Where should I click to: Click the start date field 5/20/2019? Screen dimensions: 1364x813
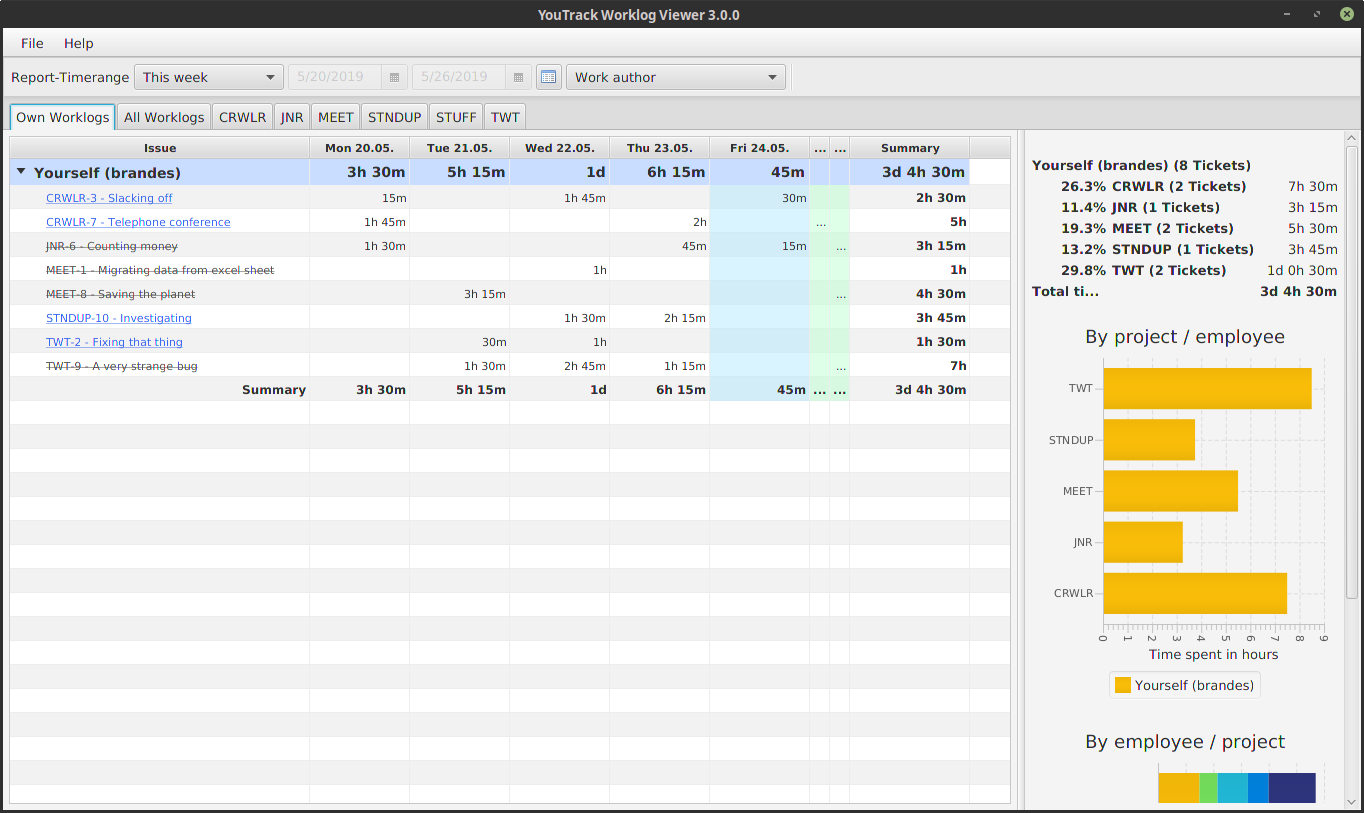pyautogui.click(x=334, y=77)
